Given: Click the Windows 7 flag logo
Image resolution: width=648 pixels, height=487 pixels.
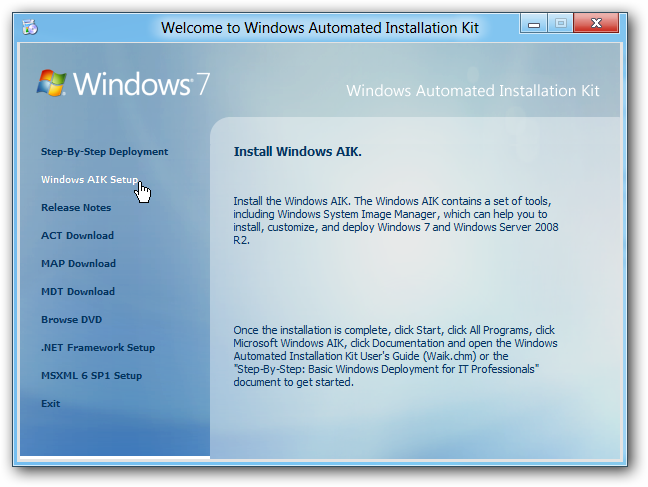Looking at the screenshot, I should (x=52, y=83).
